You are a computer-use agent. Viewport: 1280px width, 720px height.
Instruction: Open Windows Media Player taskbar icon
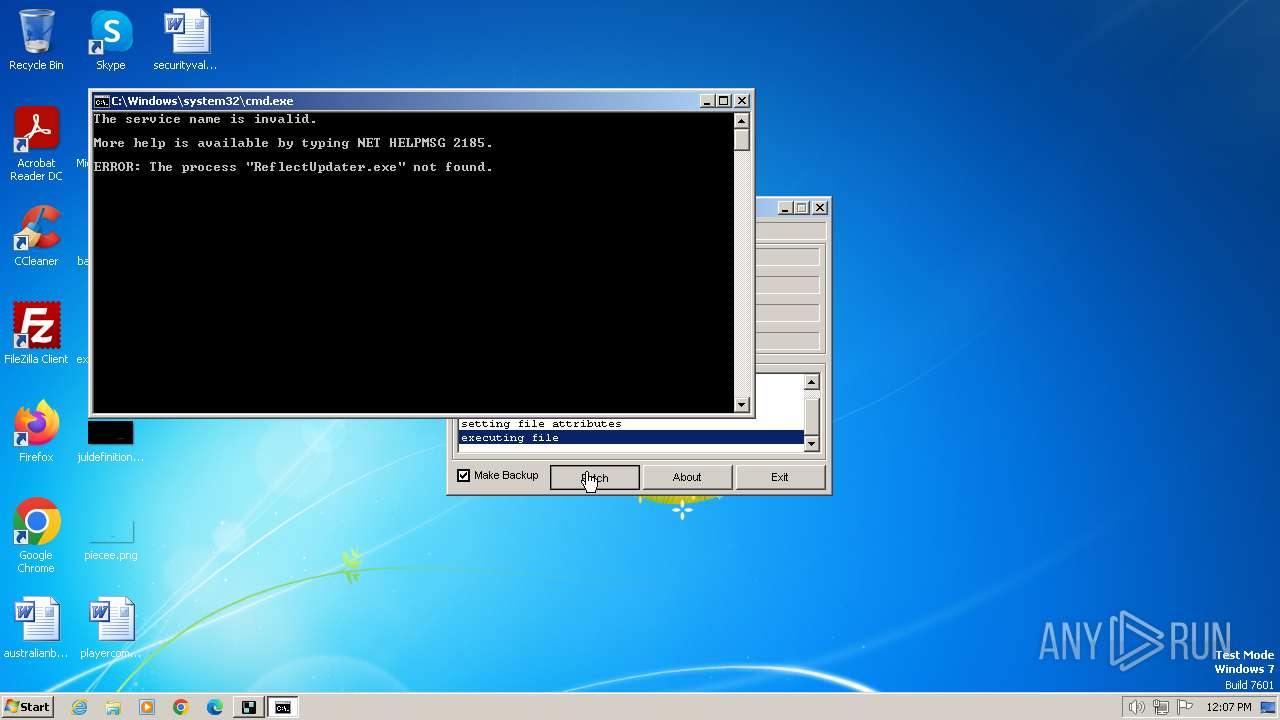point(147,707)
